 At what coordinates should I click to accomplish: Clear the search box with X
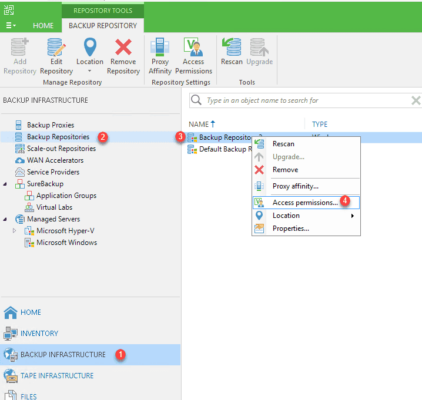point(416,100)
